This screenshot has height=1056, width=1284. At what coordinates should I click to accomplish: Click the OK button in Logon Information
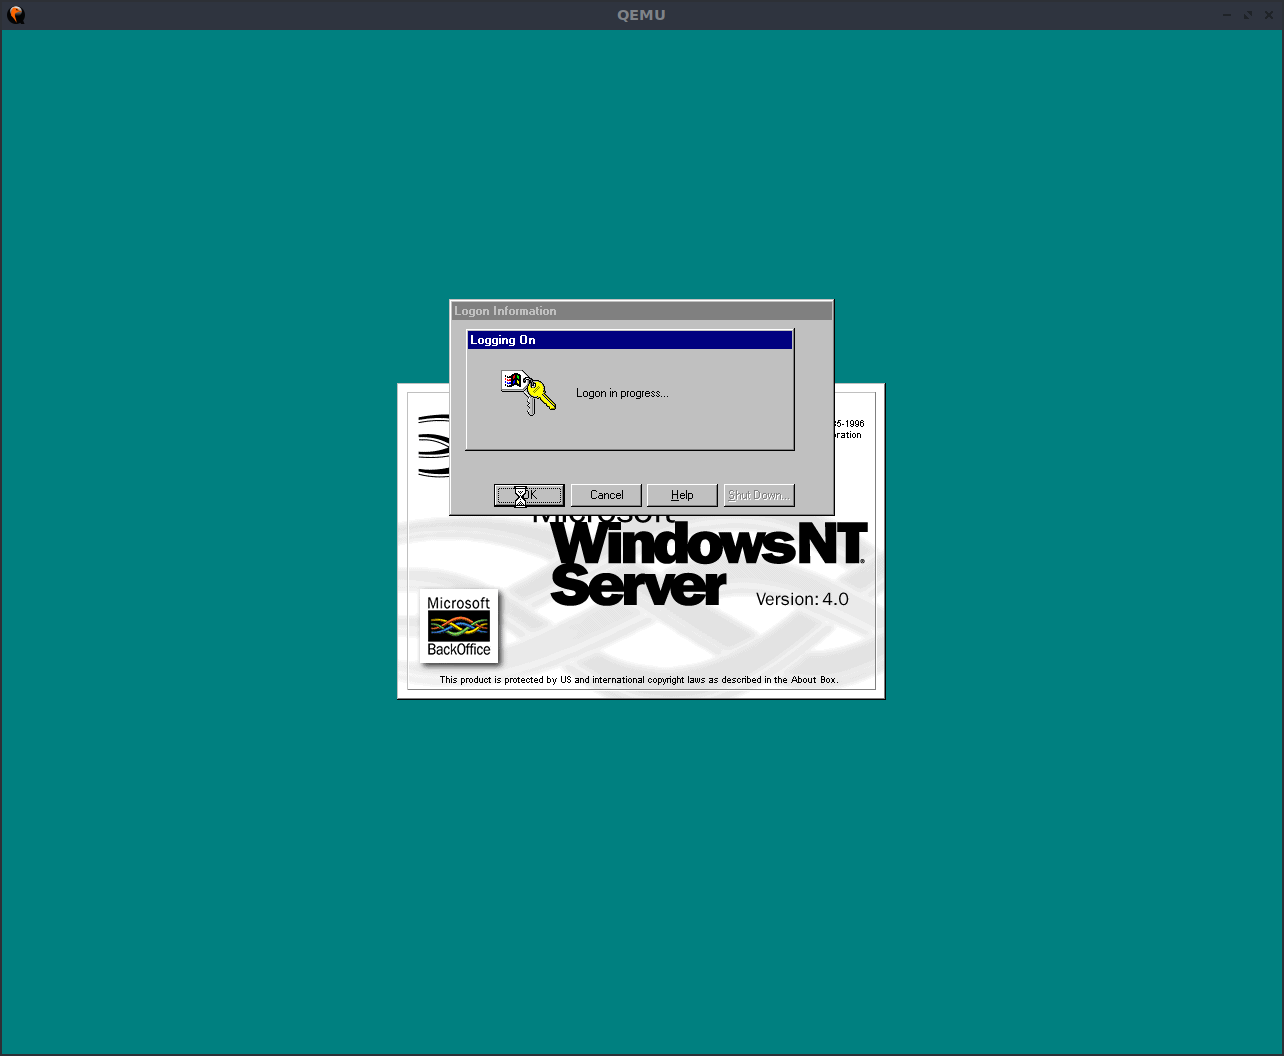529,495
